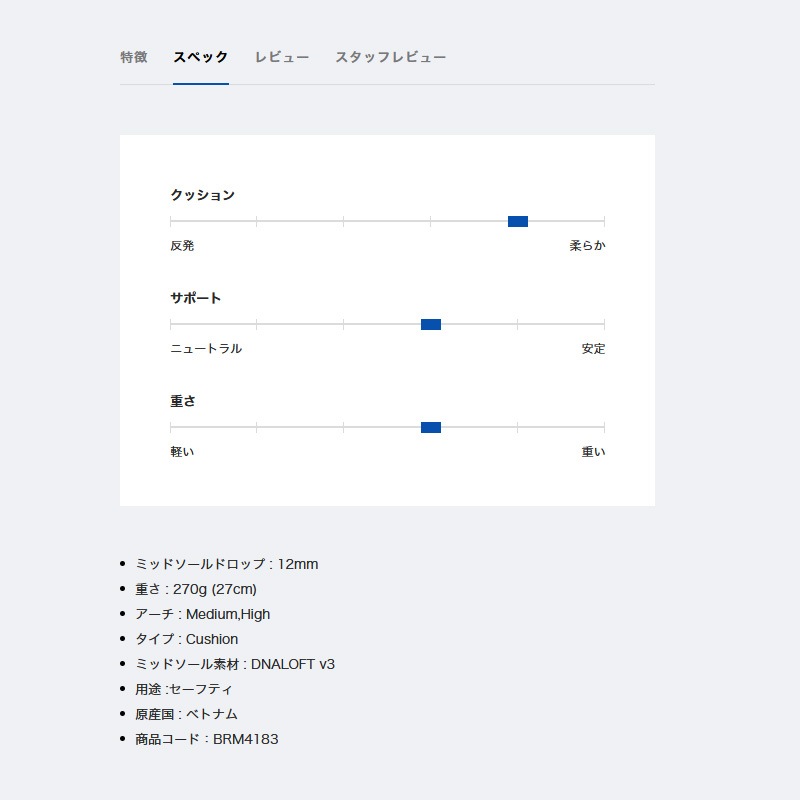Click the サポート slider blue marker
Viewport: 800px width, 800px height.
point(431,324)
